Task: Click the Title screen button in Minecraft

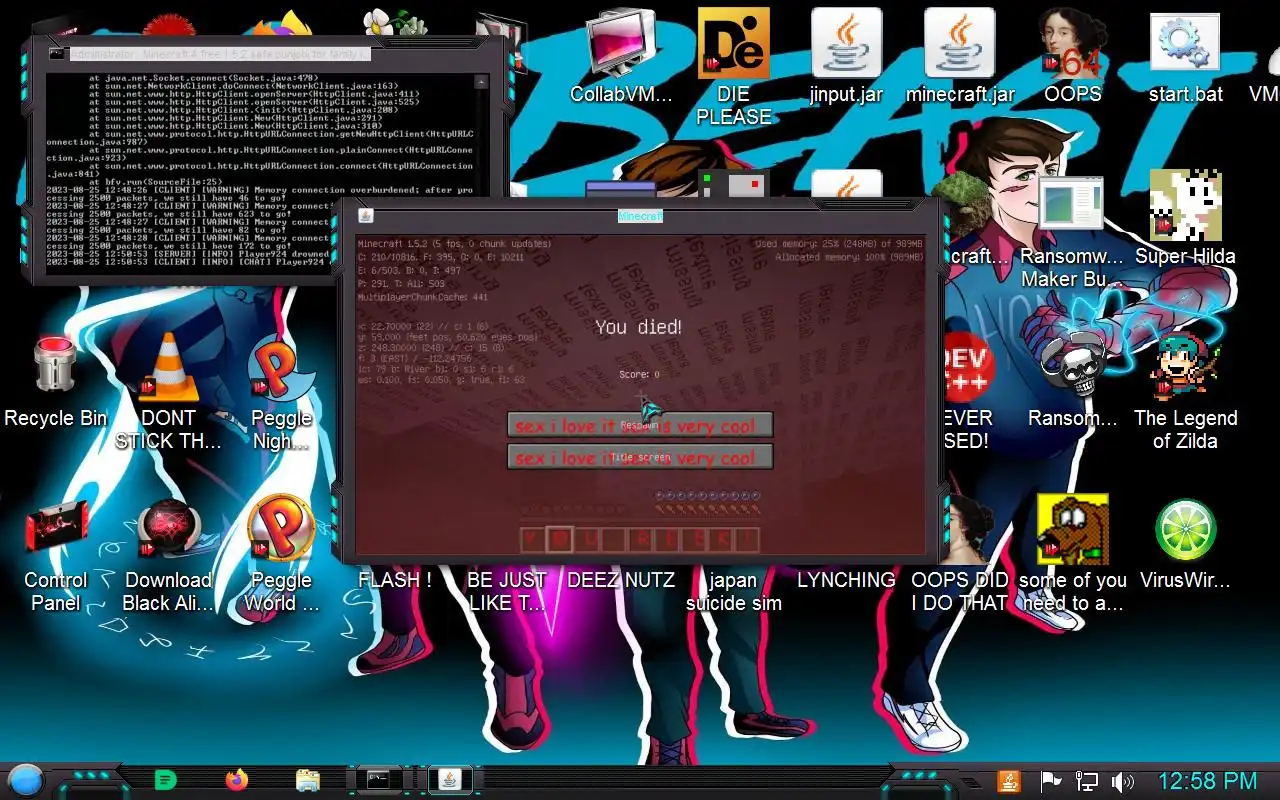Action: [640, 457]
